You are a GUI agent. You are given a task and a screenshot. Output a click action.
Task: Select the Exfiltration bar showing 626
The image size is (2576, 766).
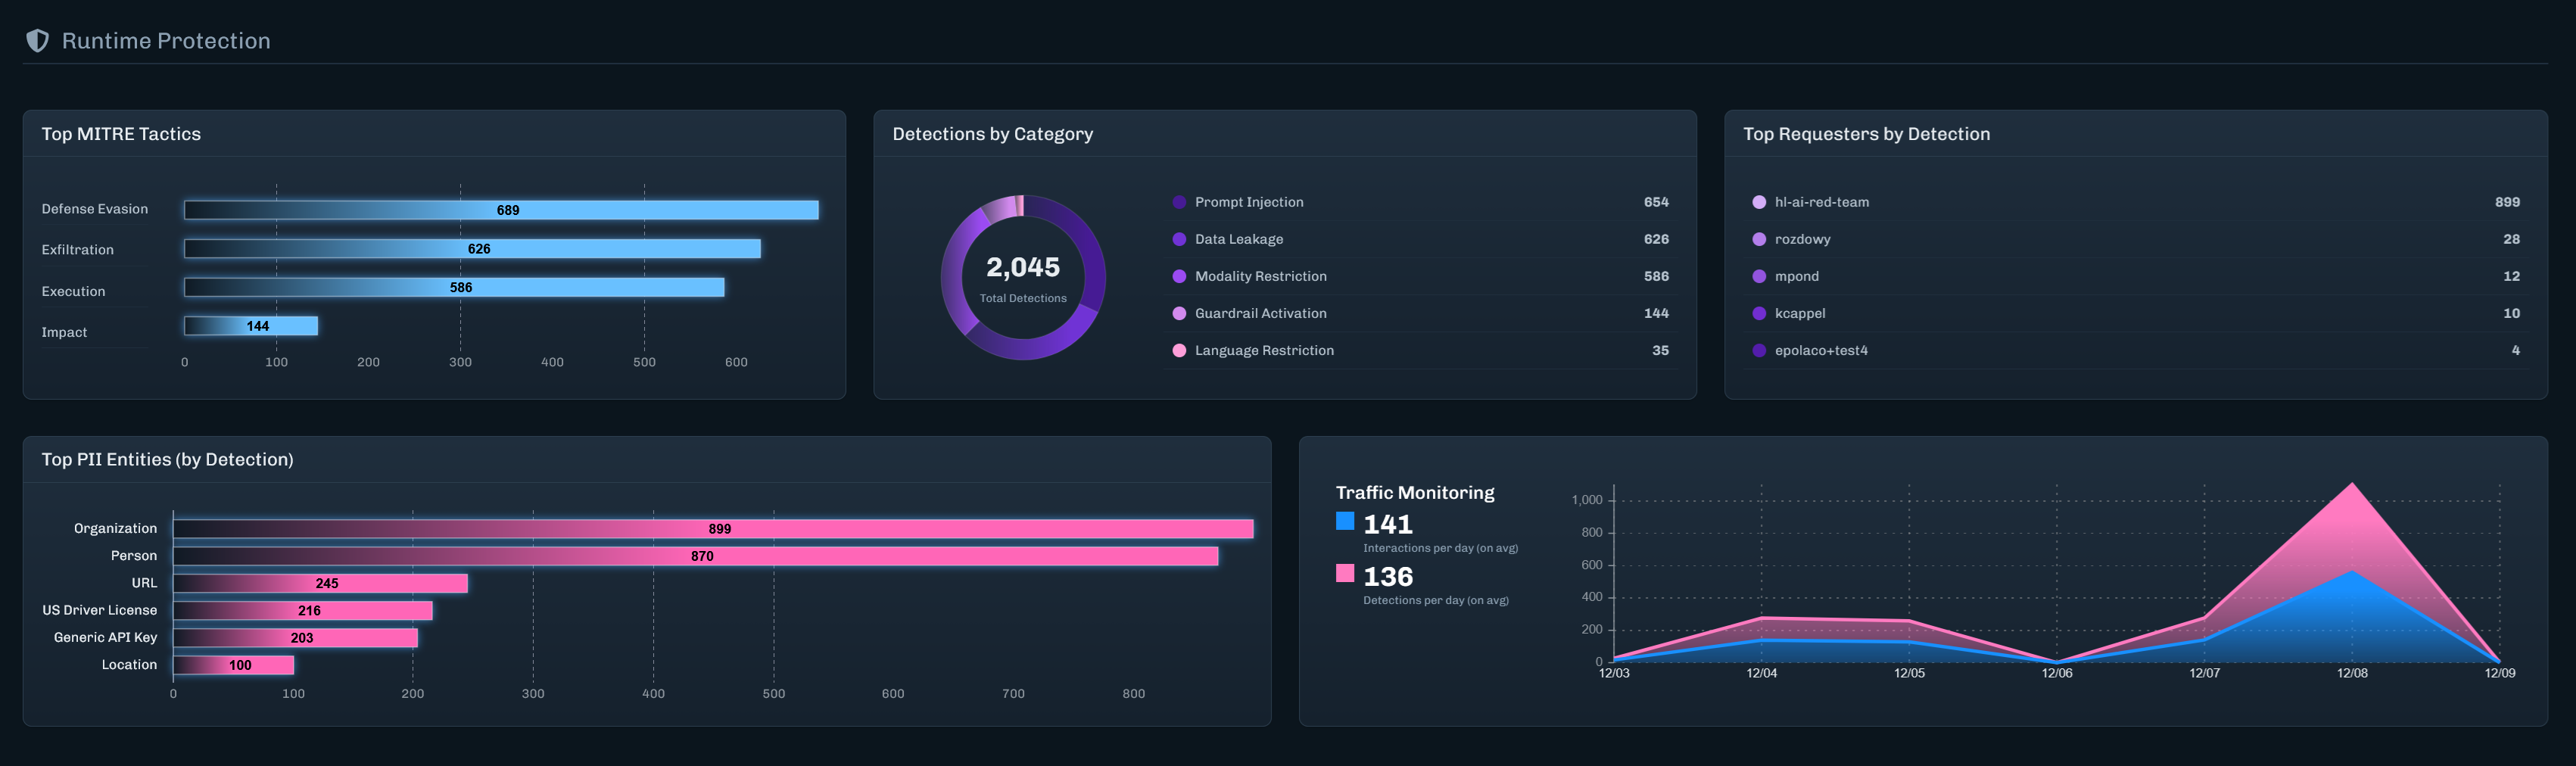(472, 249)
